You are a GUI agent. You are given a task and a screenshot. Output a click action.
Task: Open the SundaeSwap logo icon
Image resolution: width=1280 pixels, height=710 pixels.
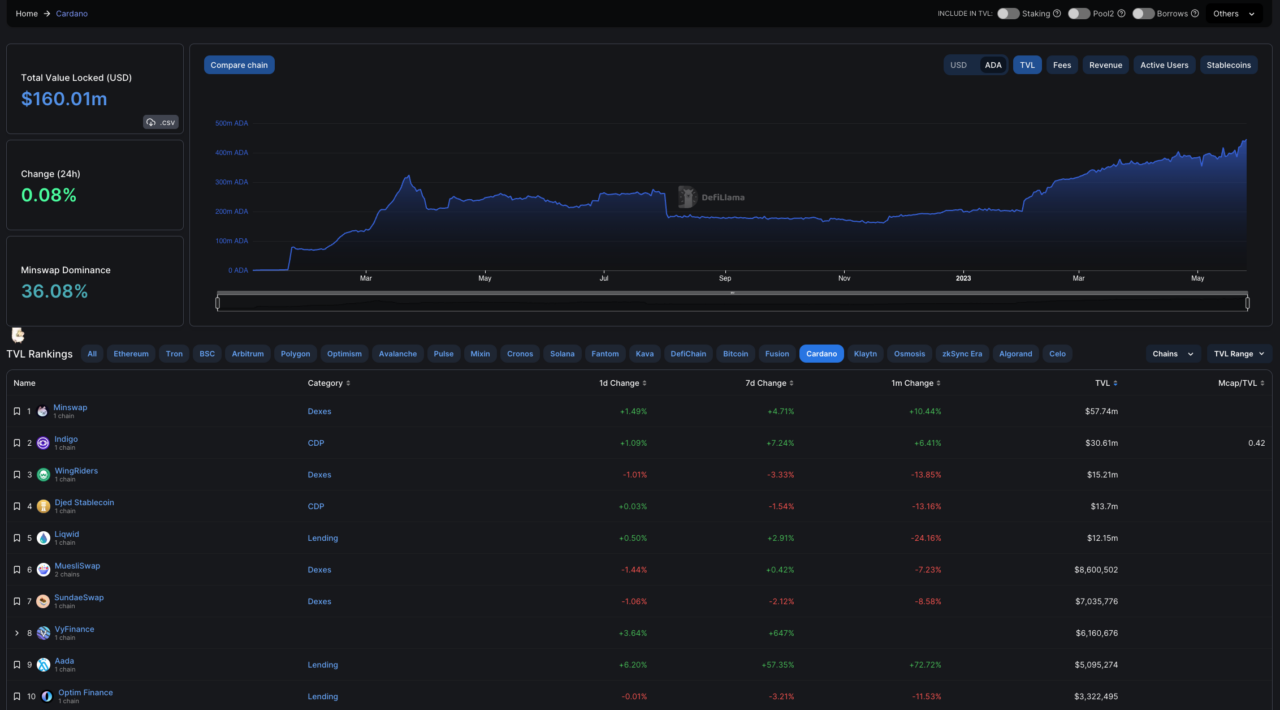[x=43, y=601]
